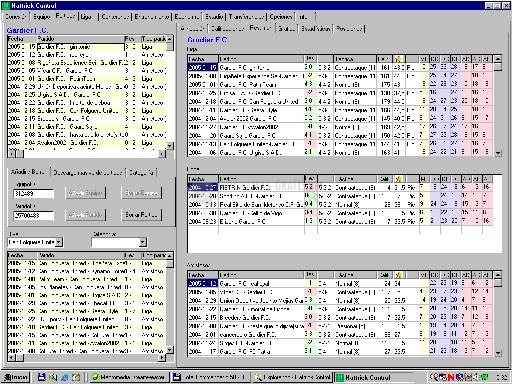
Task: Open the Transferencias tab
Action: tap(247, 16)
